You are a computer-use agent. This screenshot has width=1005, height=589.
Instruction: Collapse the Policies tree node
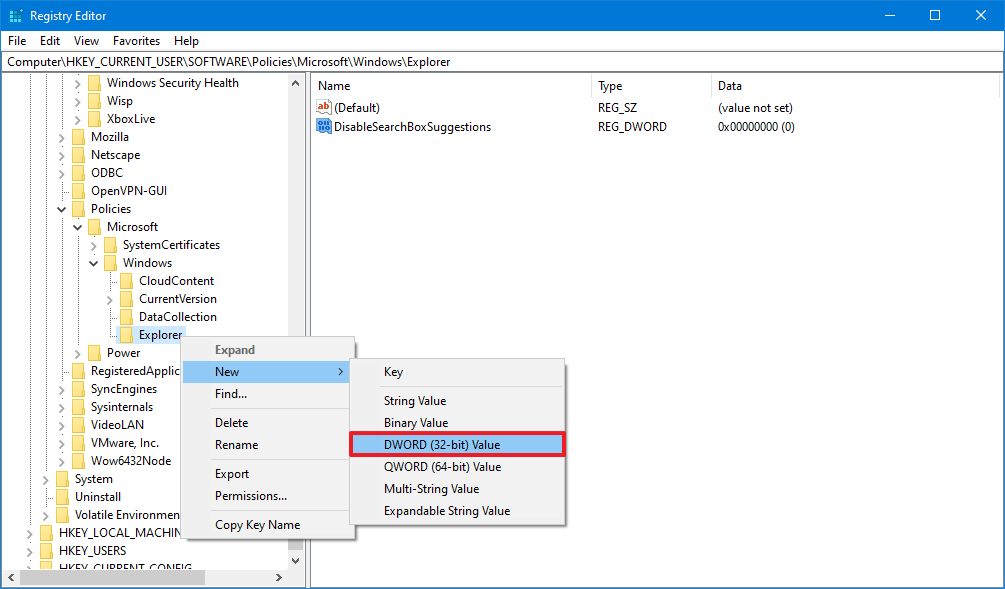coord(62,209)
